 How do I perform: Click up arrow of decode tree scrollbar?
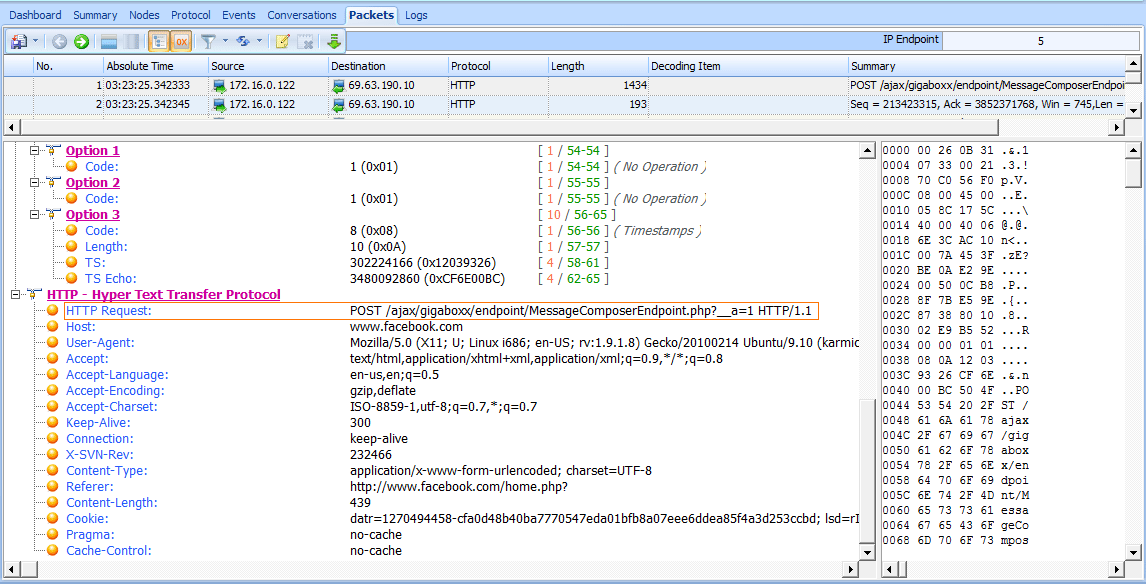click(x=868, y=151)
